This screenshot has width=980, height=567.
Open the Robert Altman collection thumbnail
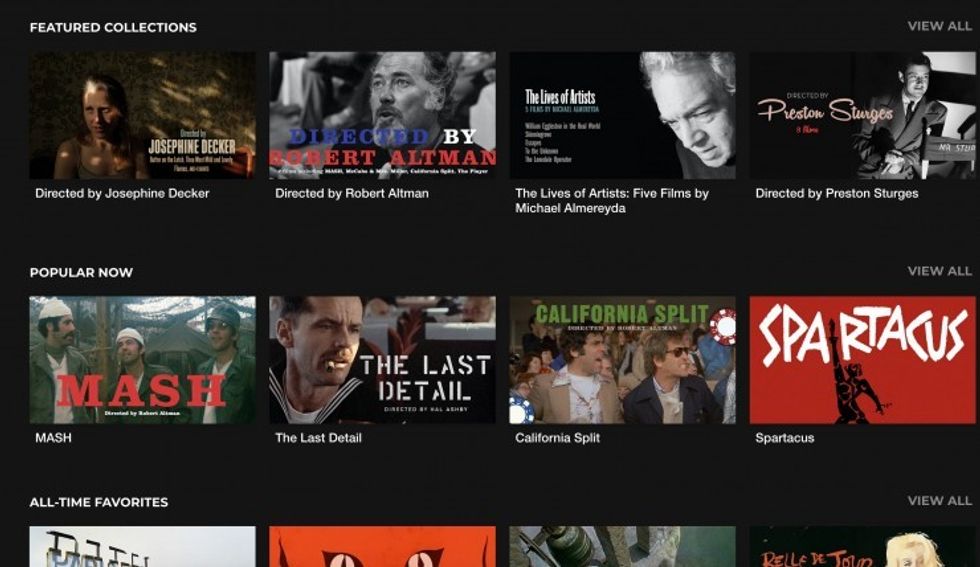pyautogui.click(x=382, y=116)
